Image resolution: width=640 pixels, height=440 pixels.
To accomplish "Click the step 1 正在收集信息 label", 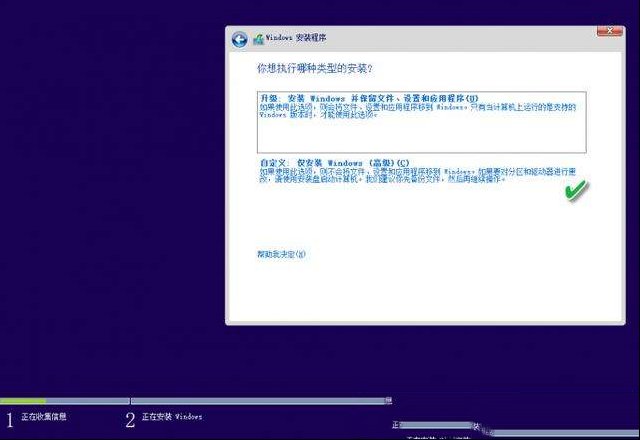I will (x=44, y=417).
